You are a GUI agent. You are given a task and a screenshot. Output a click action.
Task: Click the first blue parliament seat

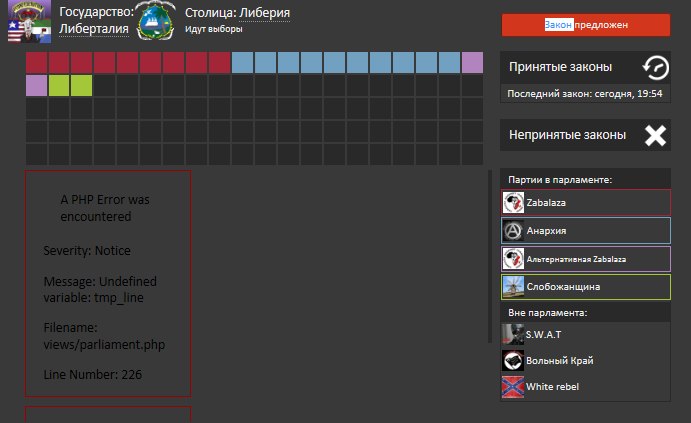[x=242, y=63]
